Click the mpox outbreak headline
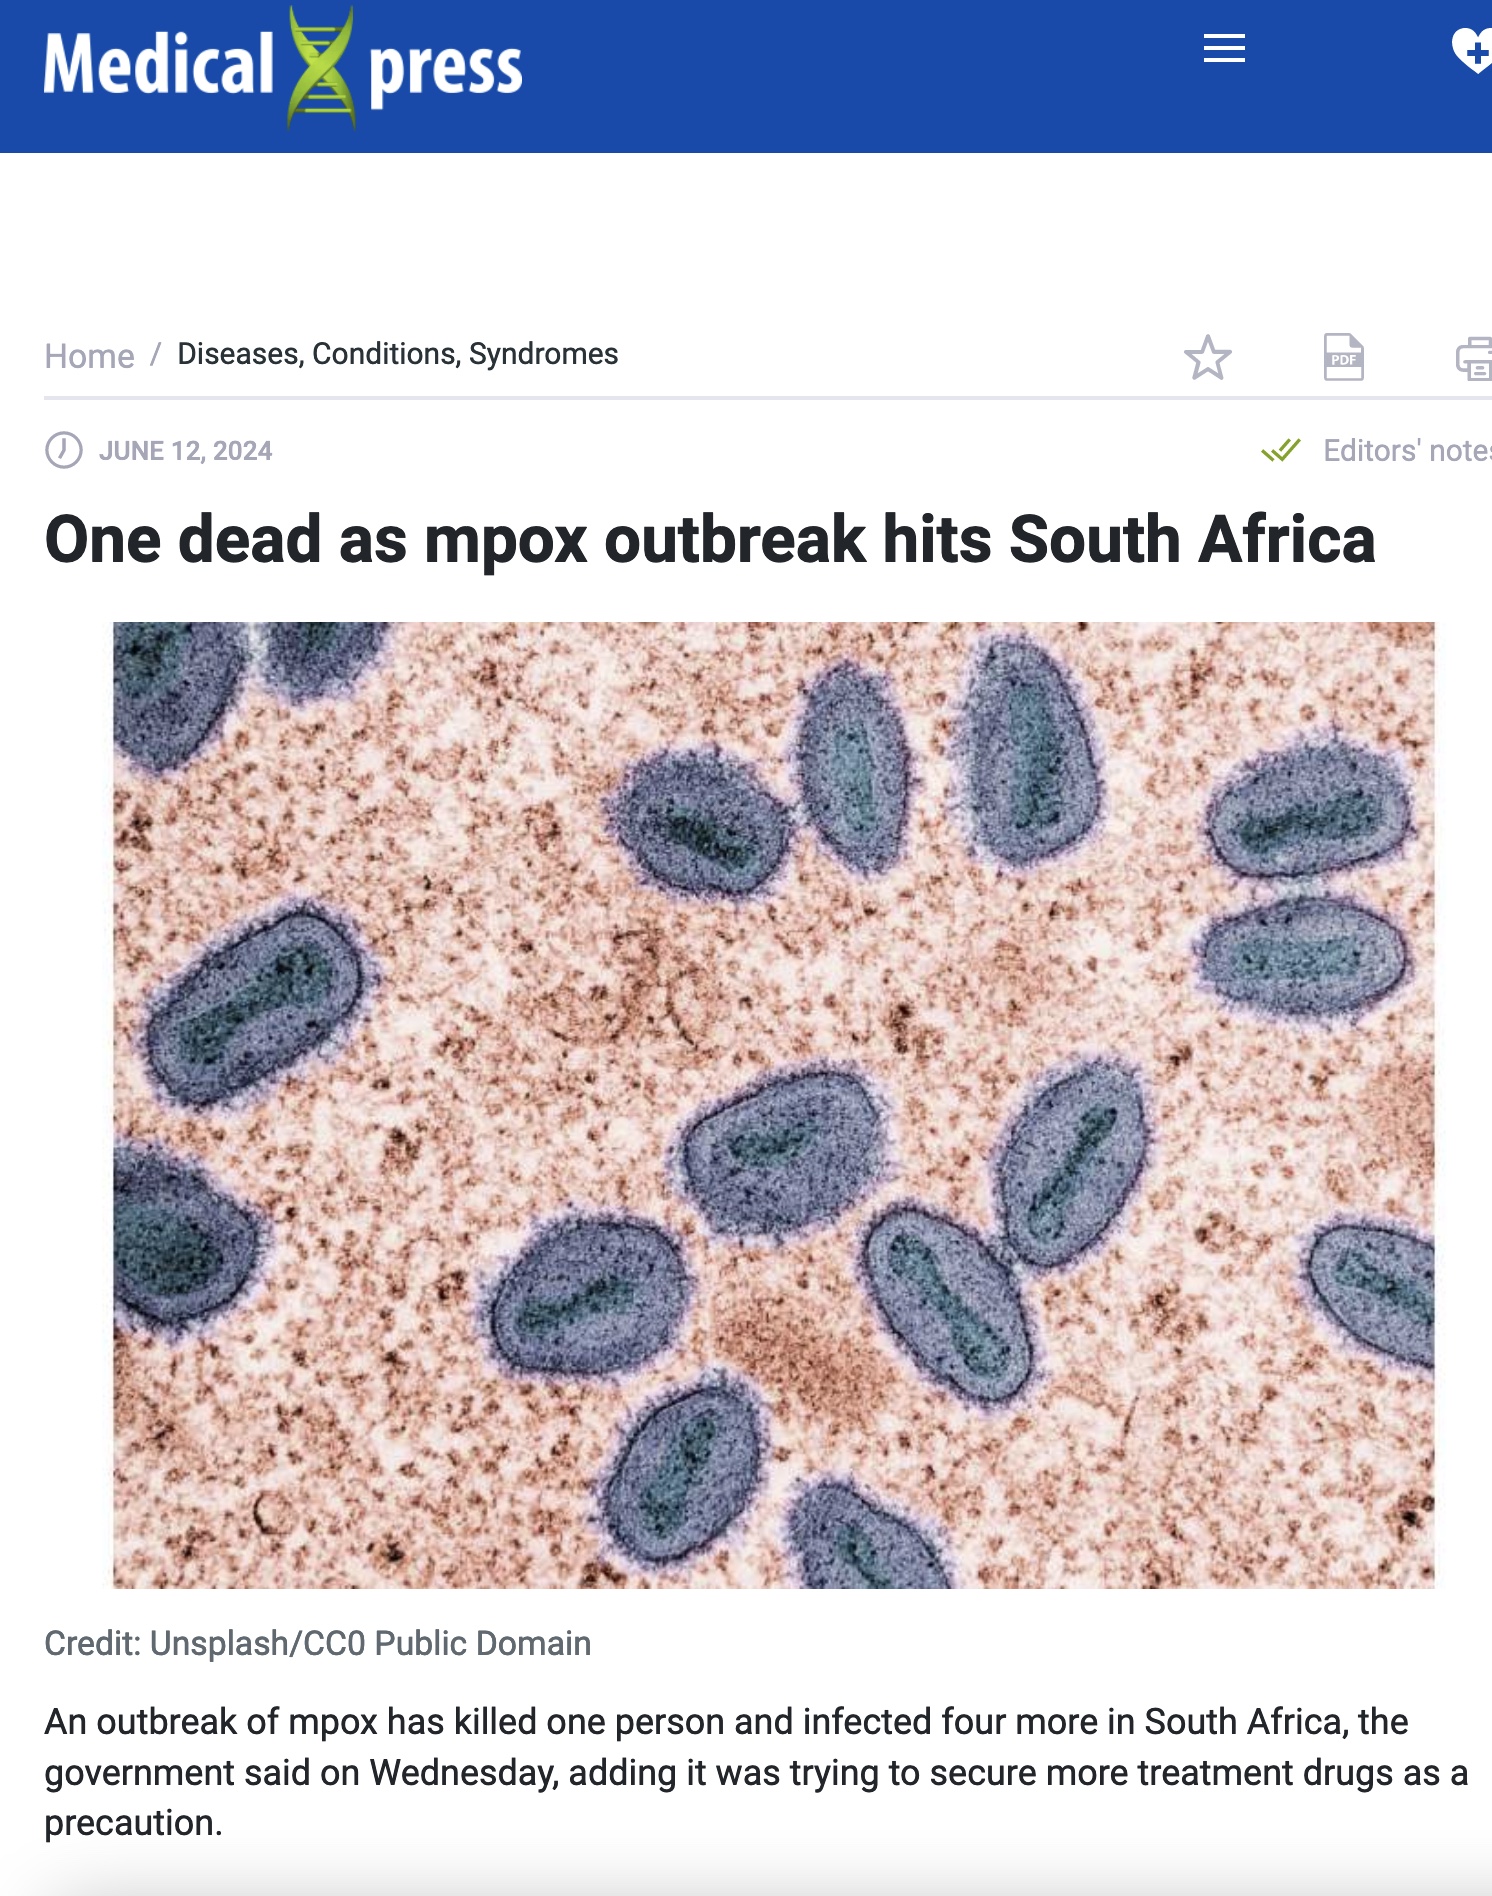The height and width of the screenshot is (1896, 1492). pyautogui.click(x=710, y=540)
